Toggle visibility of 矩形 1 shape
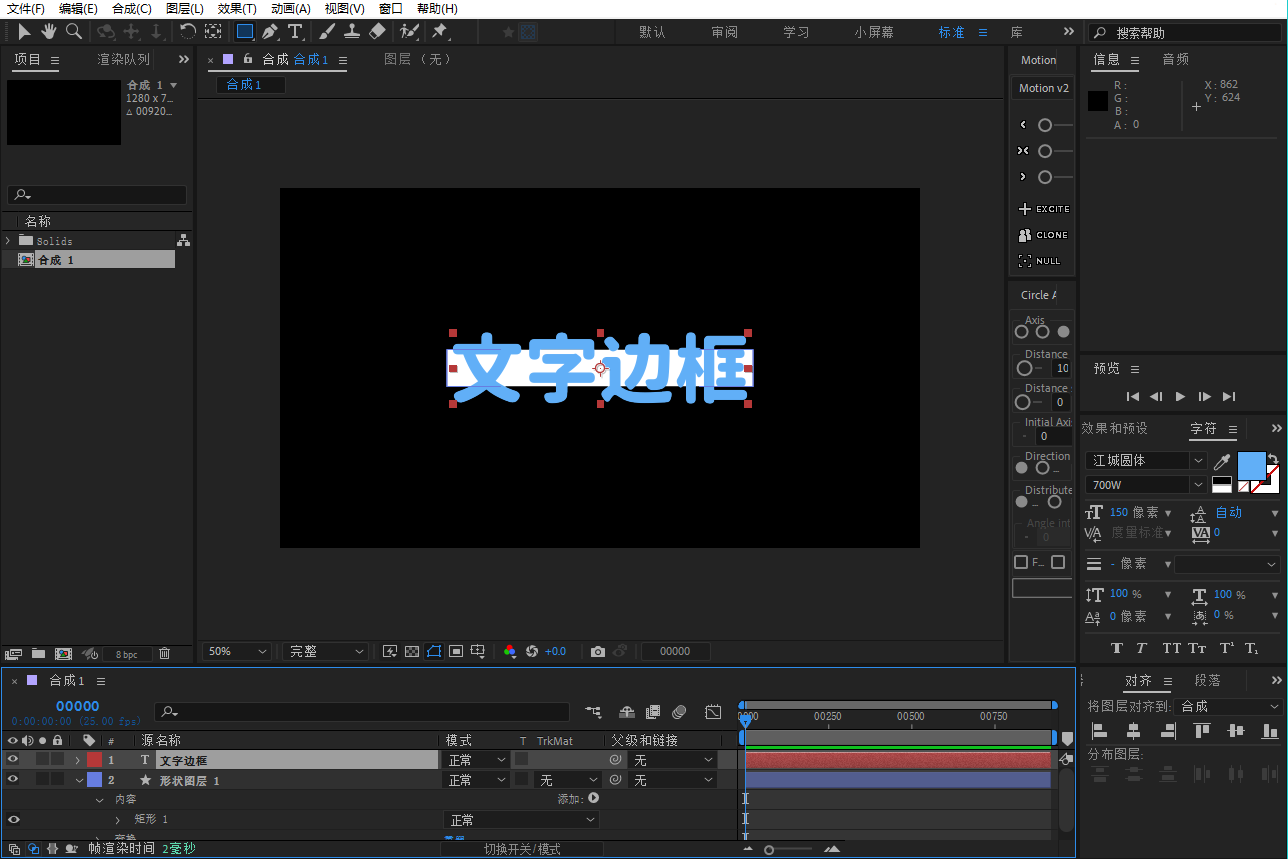 pos(13,820)
